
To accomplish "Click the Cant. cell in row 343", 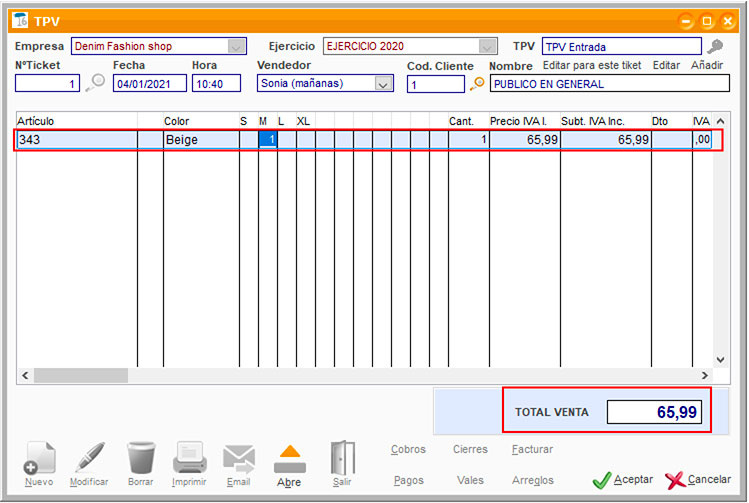I will [469, 139].
